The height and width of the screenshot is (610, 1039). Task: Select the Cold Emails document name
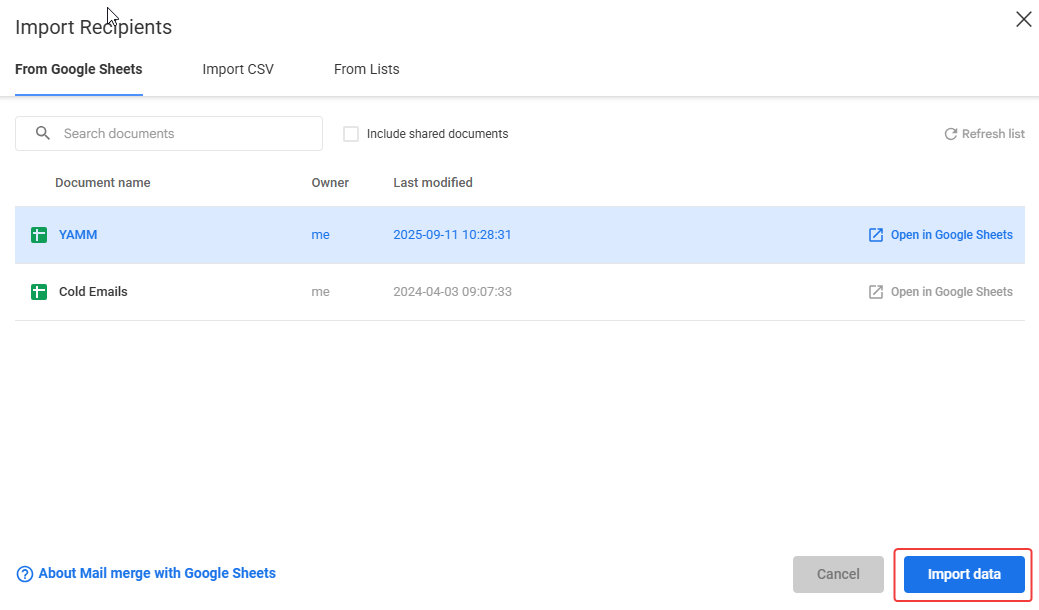pos(93,292)
